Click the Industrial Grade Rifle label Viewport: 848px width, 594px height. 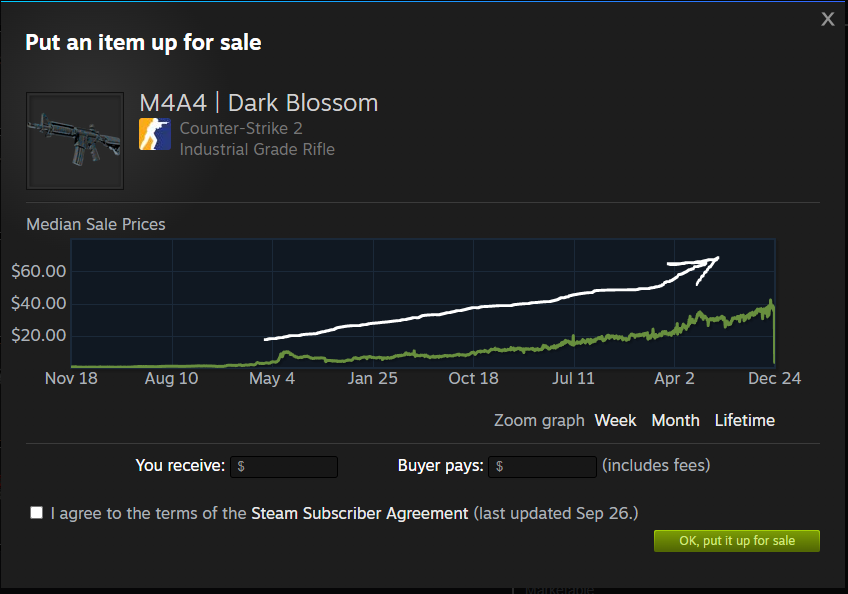tap(257, 149)
